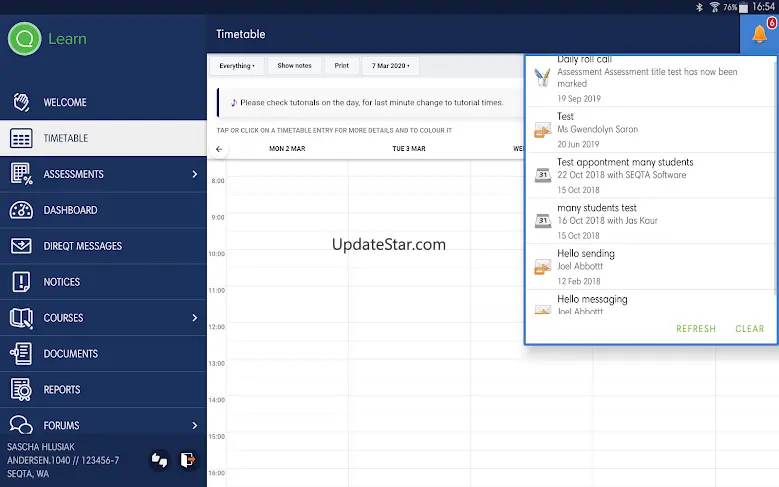Click message icon beside Test notification
The width and height of the screenshot is (779, 487).
543,130
